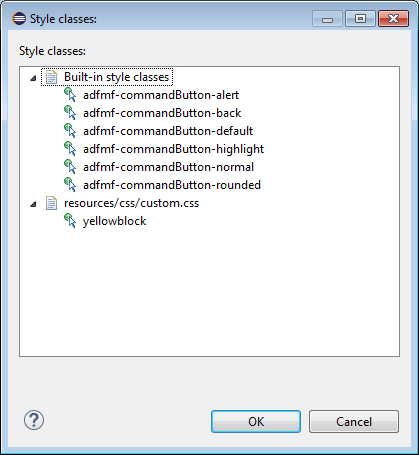
Task: Select the yellowblock style class entry
Action: (x=114, y=221)
